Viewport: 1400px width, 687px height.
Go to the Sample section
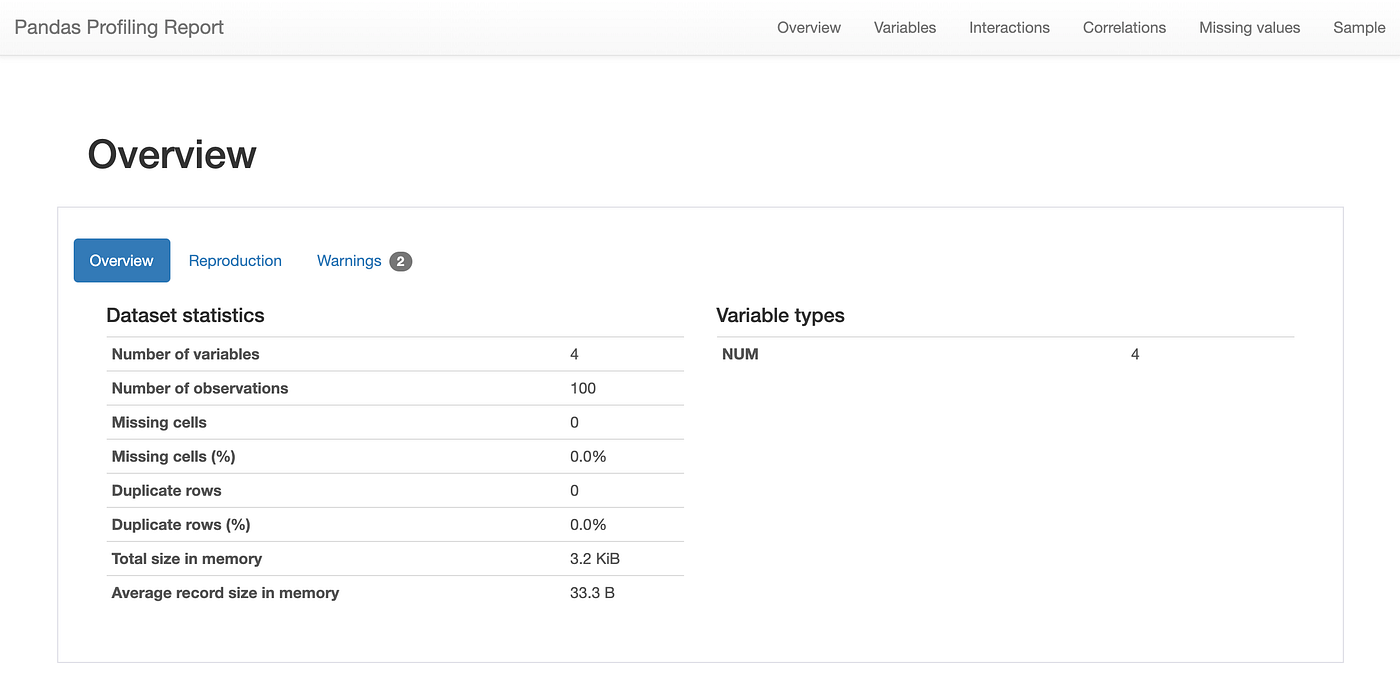click(x=1359, y=27)
